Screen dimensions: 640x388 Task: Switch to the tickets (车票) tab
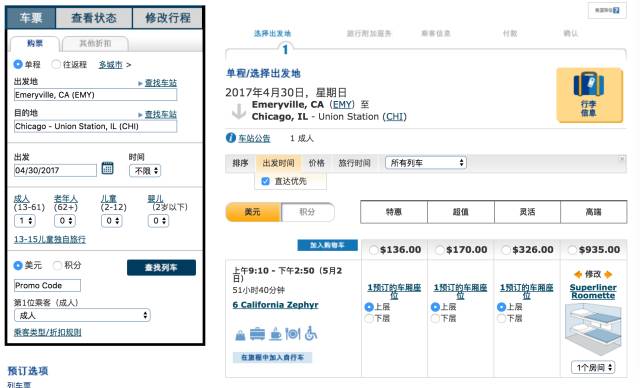31,18
